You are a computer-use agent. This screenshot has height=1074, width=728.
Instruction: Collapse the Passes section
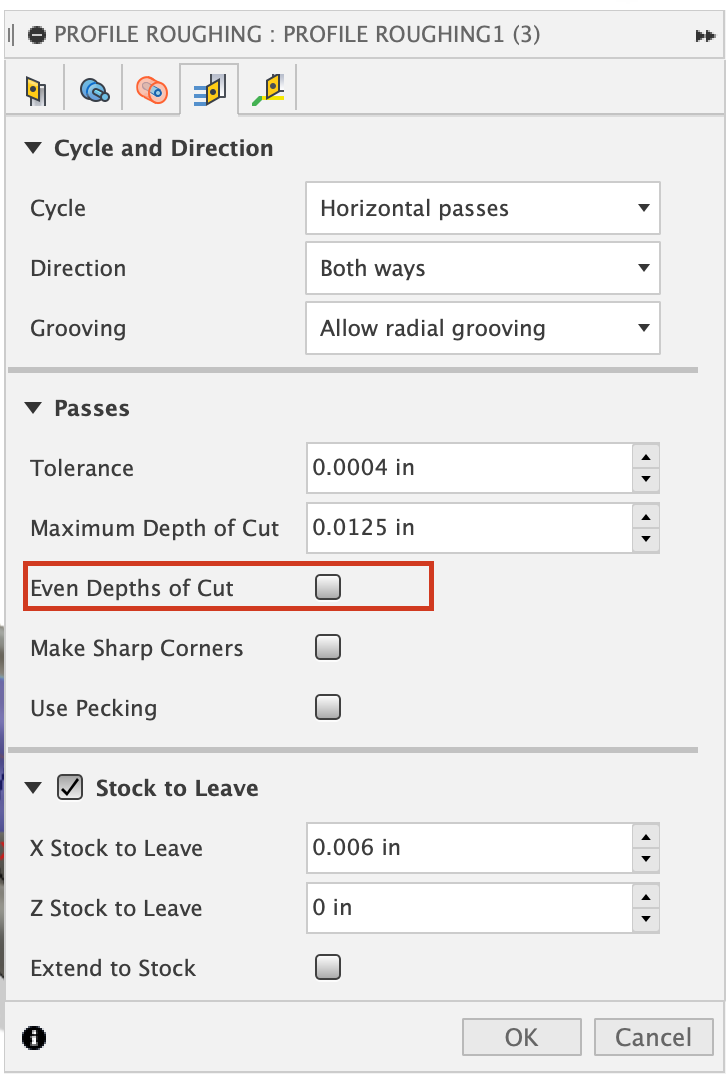(33, 407)
